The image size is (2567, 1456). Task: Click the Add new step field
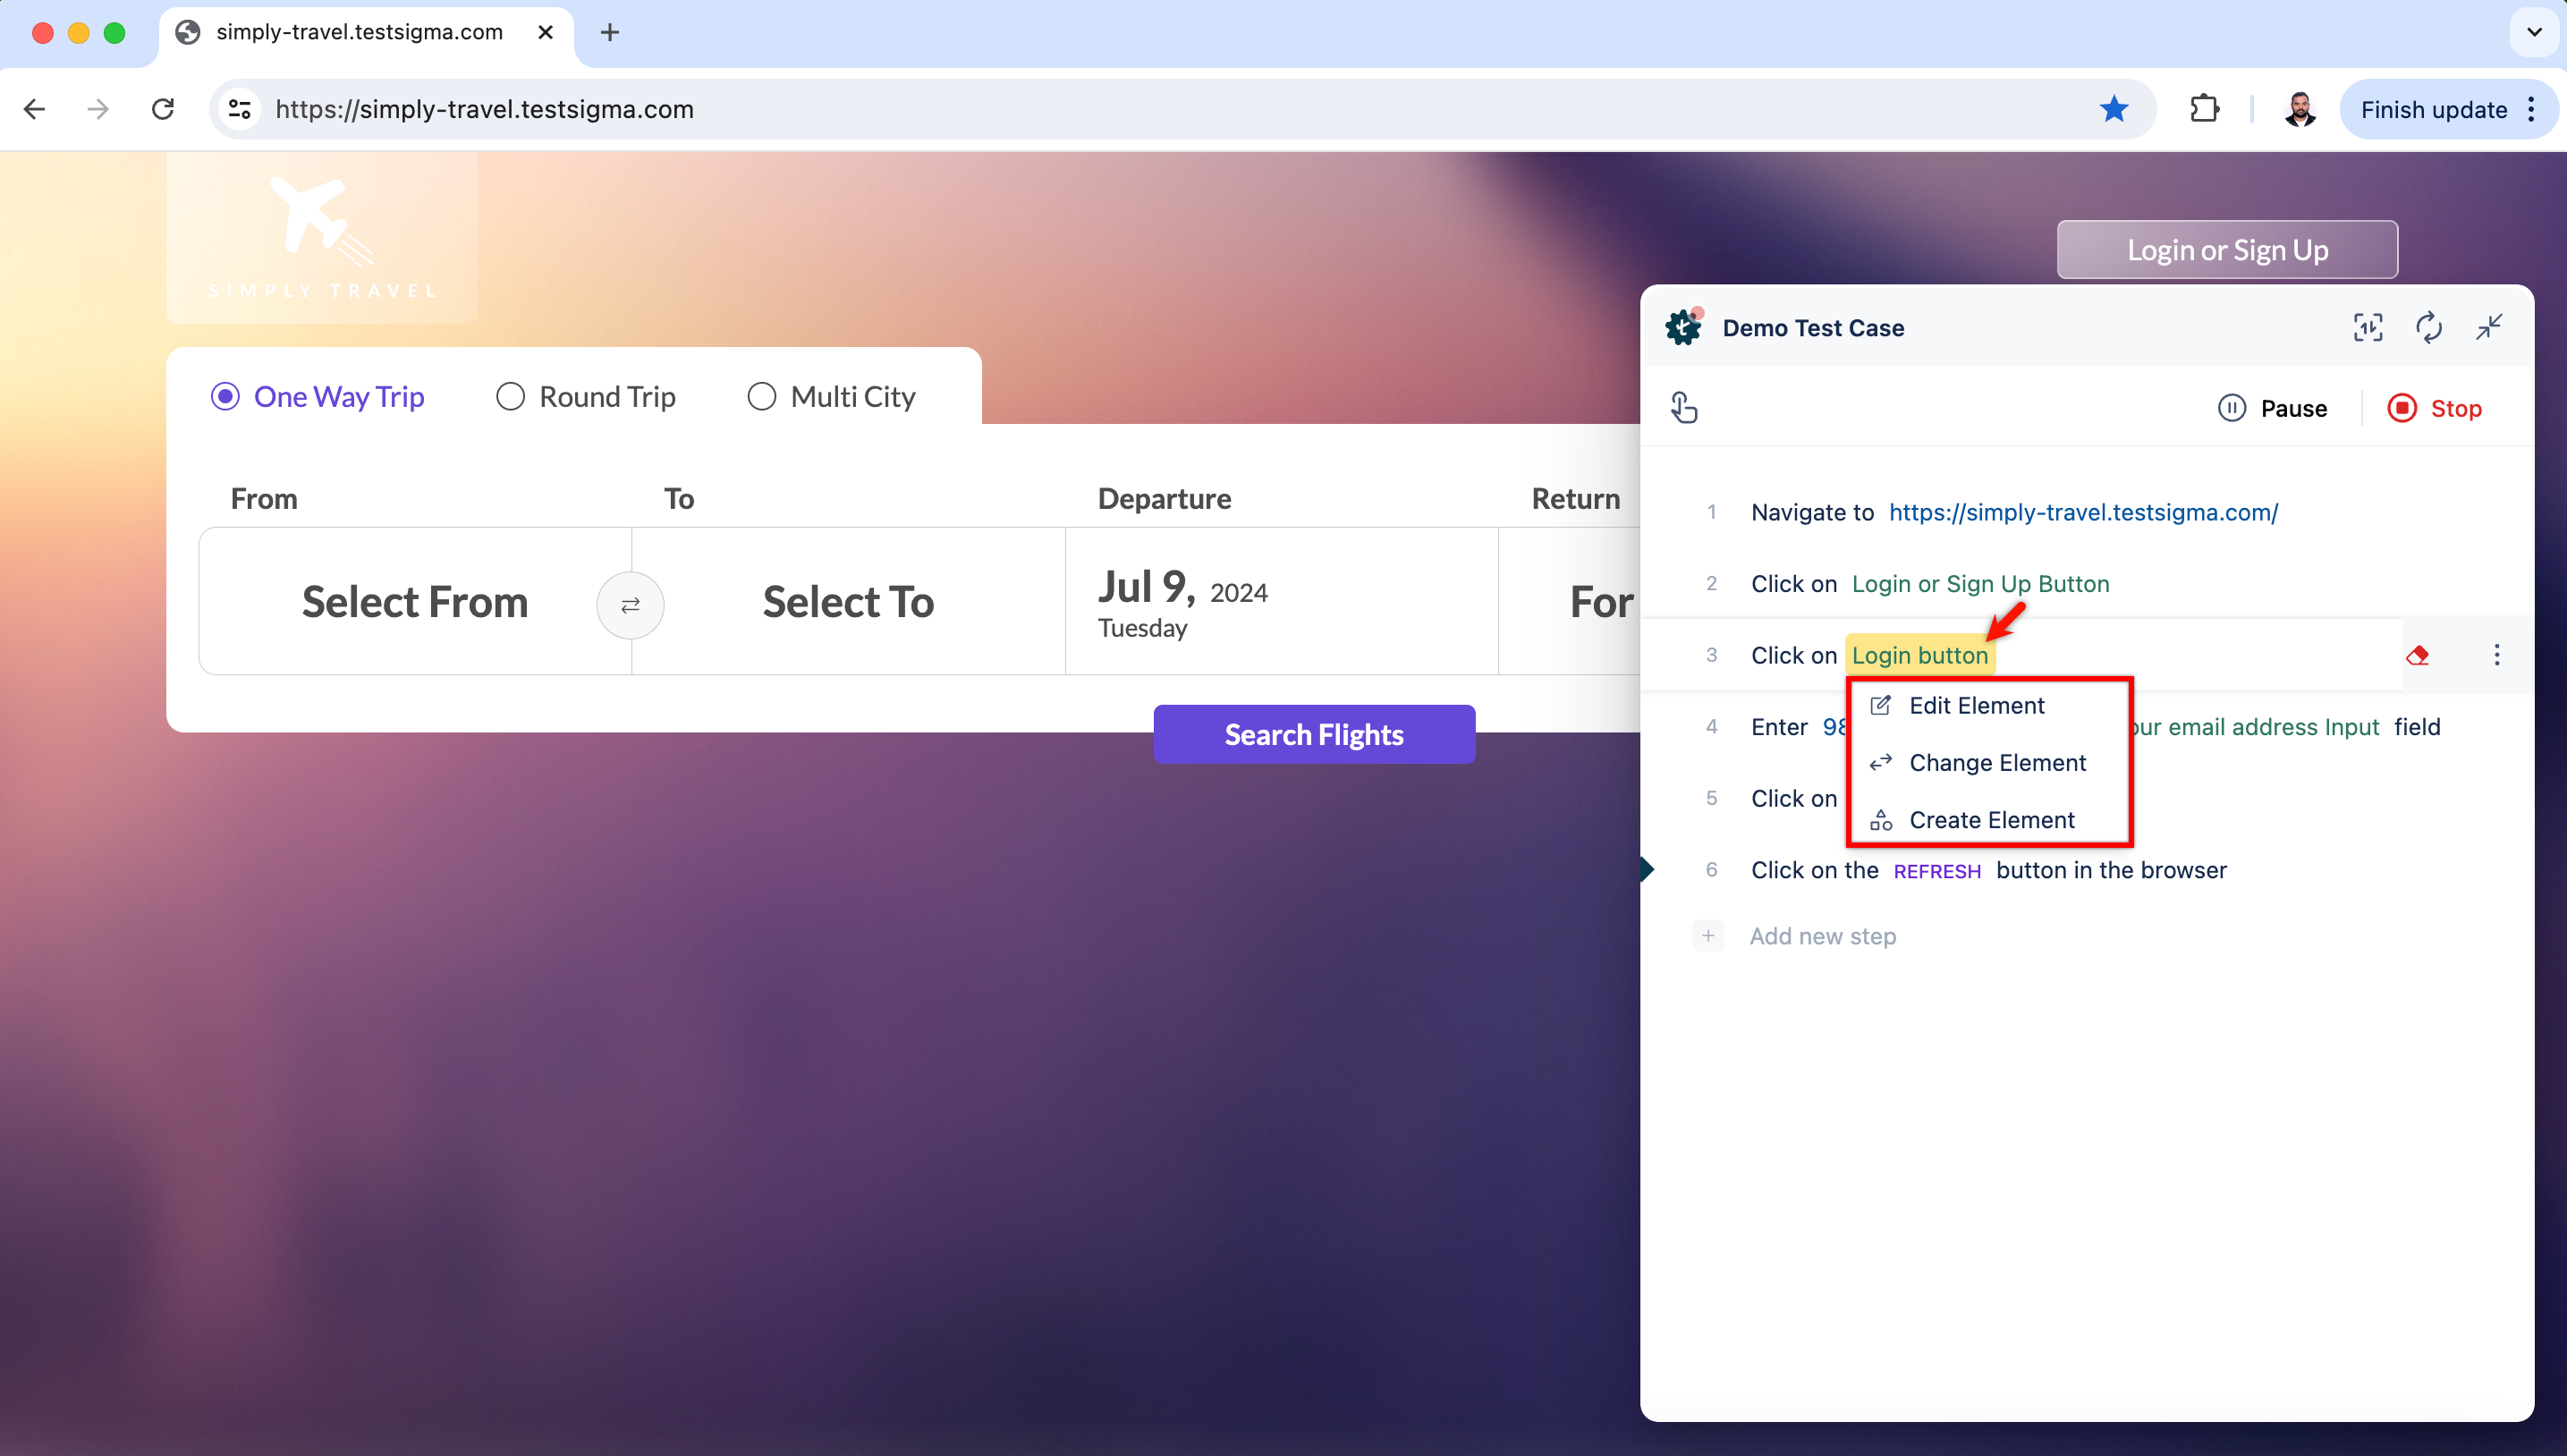point(1822,937)
